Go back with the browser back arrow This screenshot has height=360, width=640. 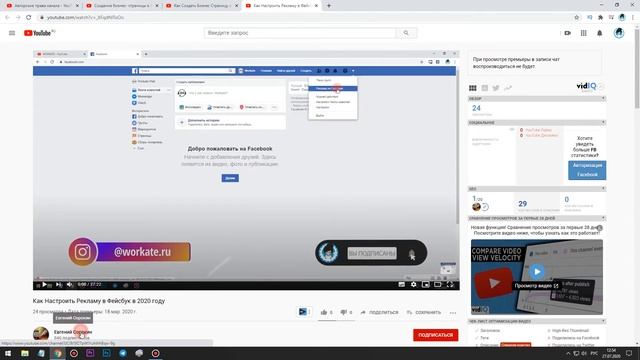7,18
